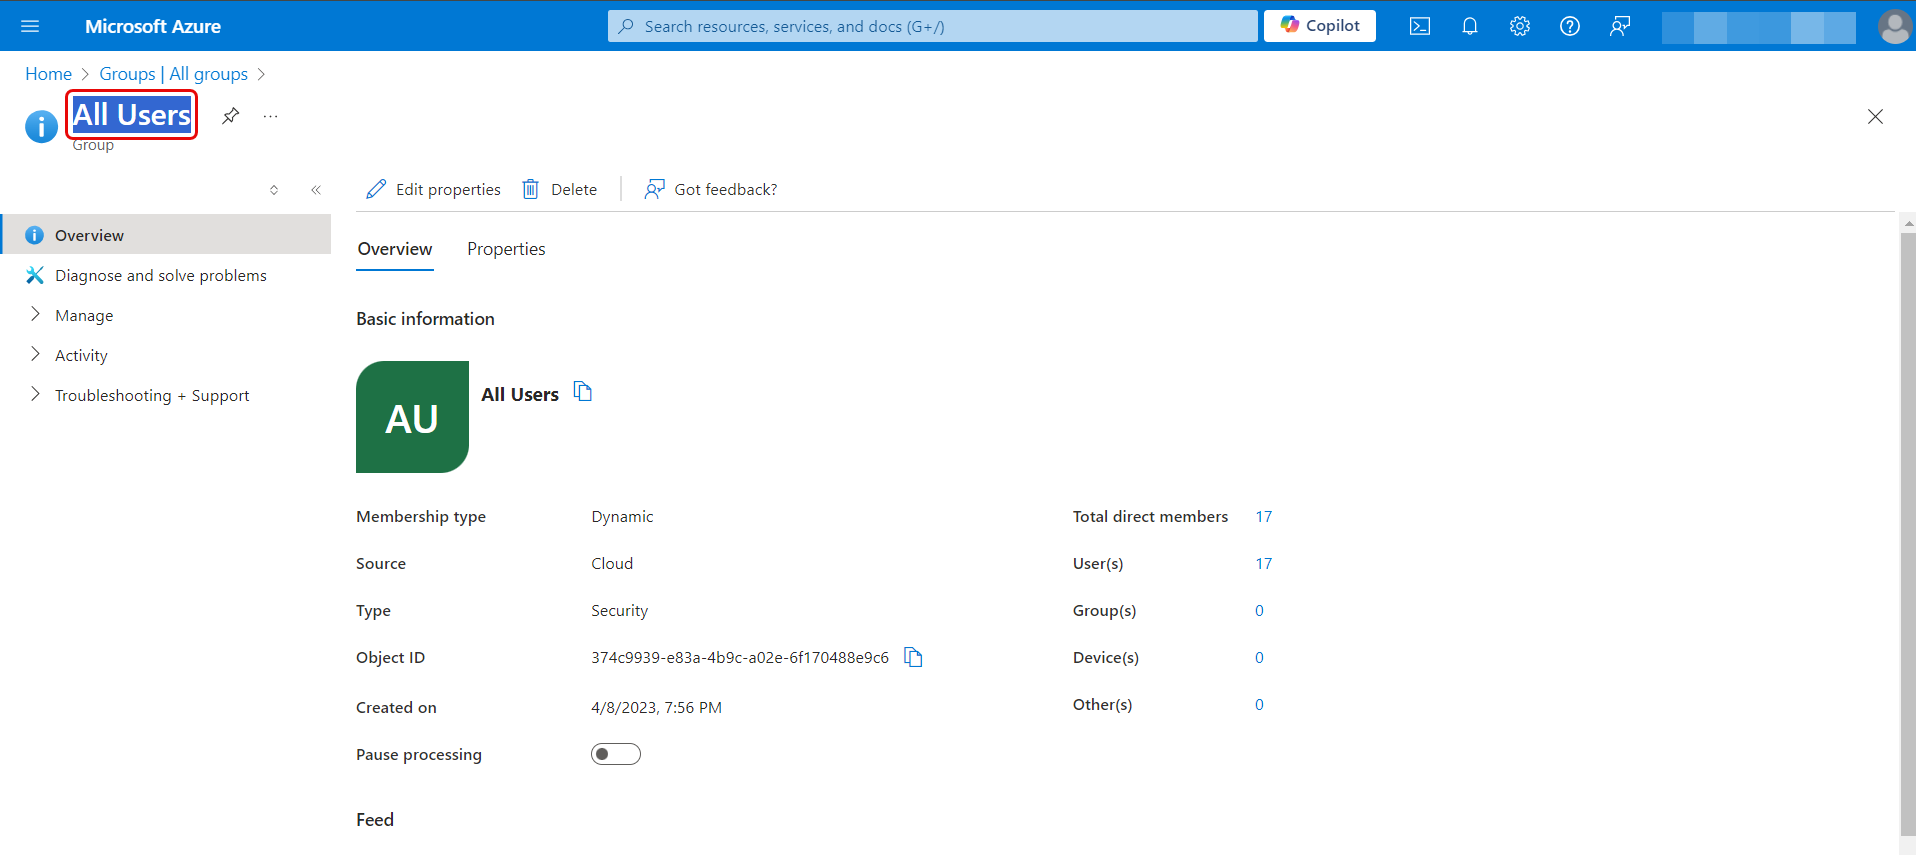Pin the All Users group blade
The image size is (1916, 855).
[230, 116]
